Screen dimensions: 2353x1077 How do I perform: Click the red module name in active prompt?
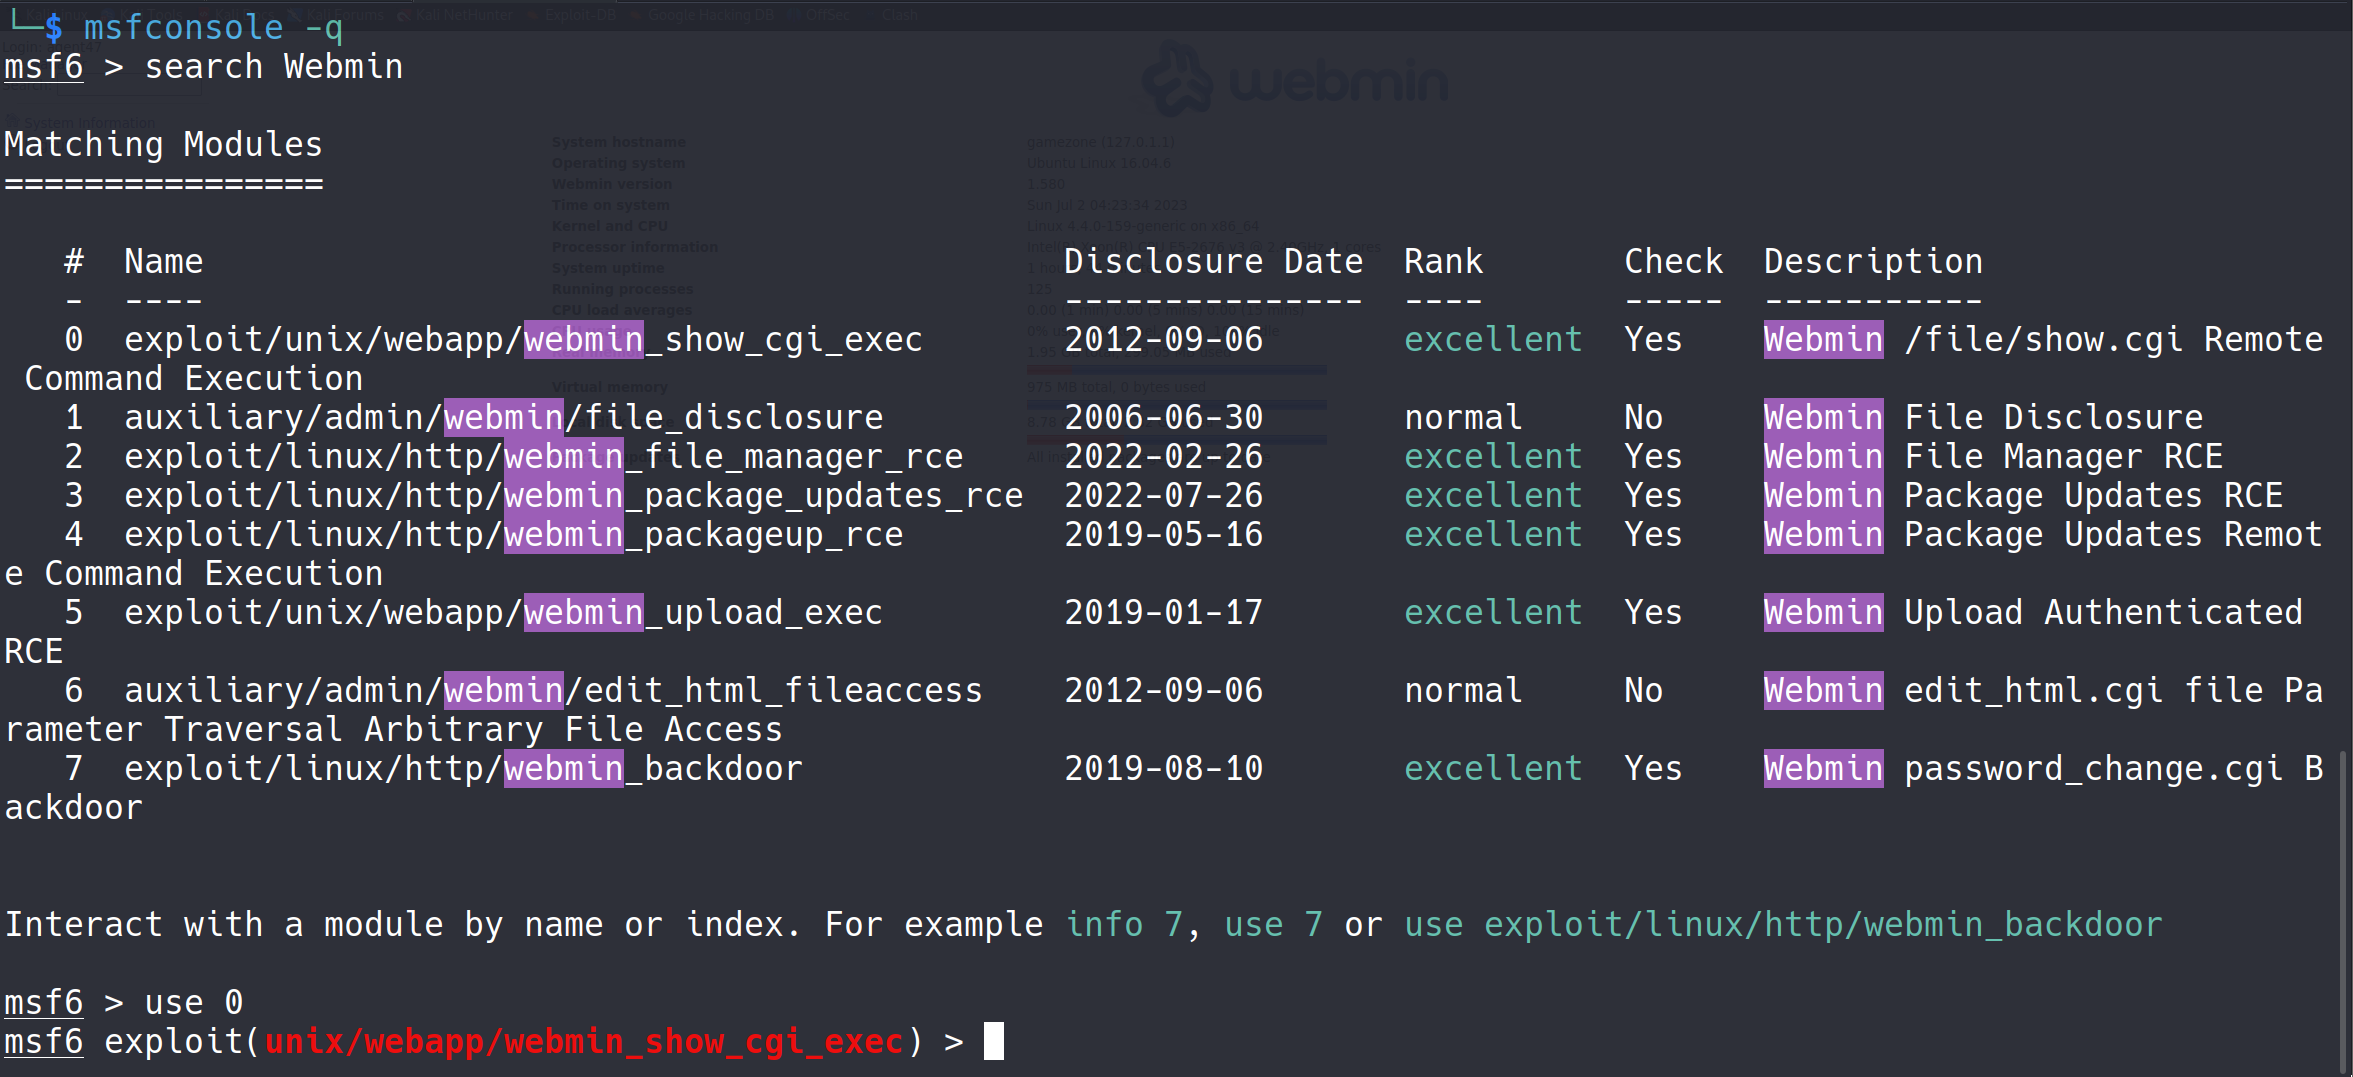click(583, 1042)
